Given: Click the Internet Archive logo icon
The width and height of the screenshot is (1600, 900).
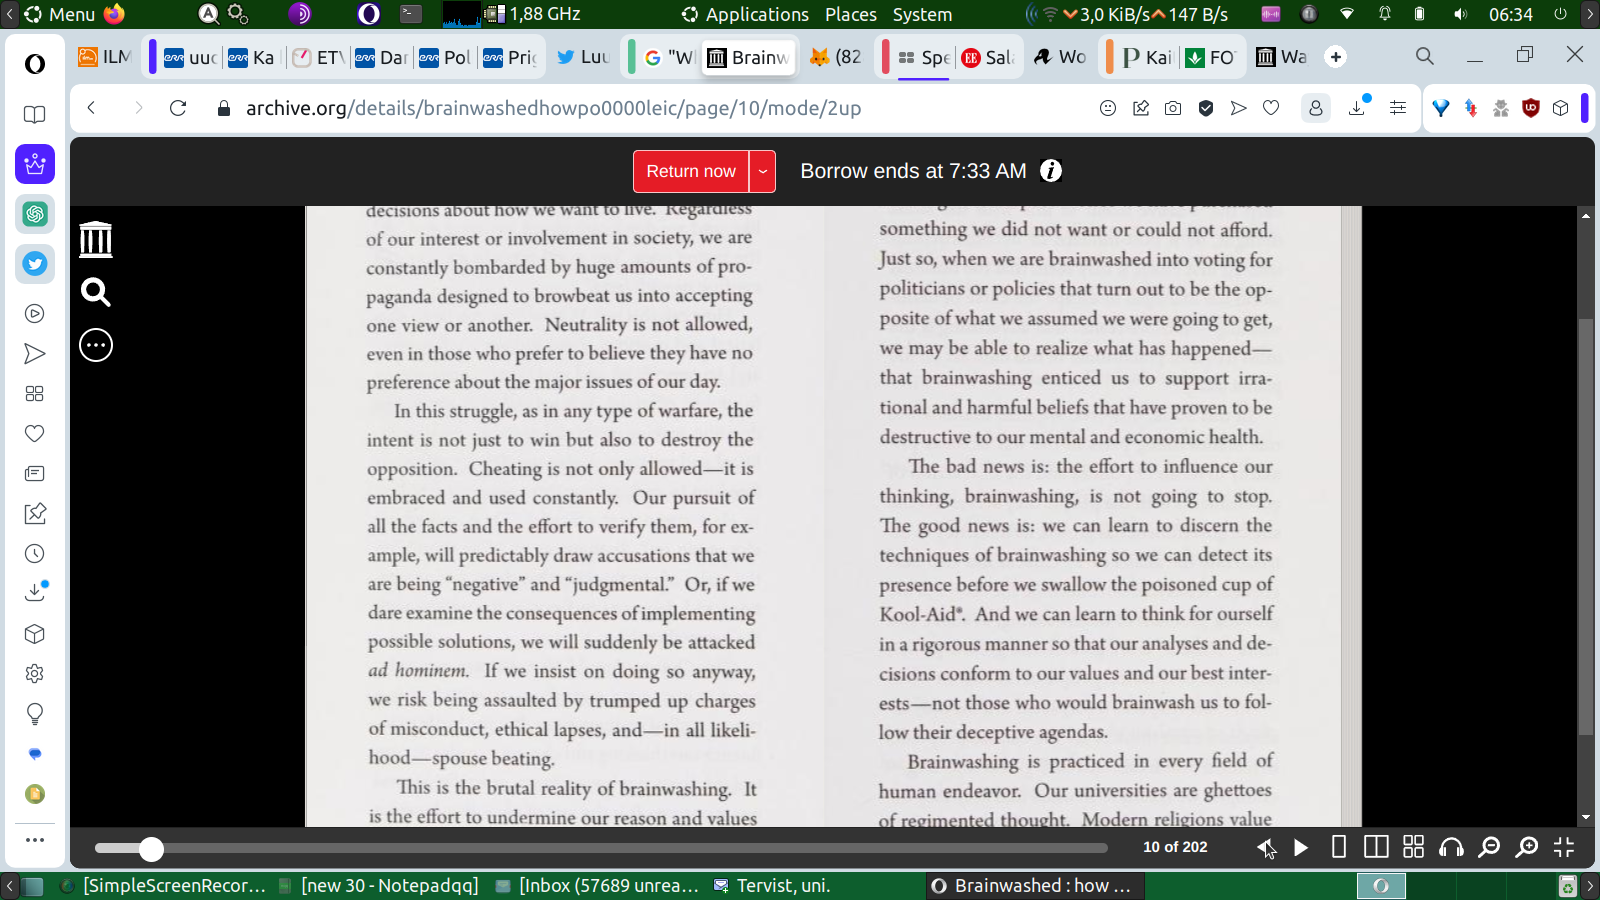Looking at the screenshot, I should click(x=96, y=240).
